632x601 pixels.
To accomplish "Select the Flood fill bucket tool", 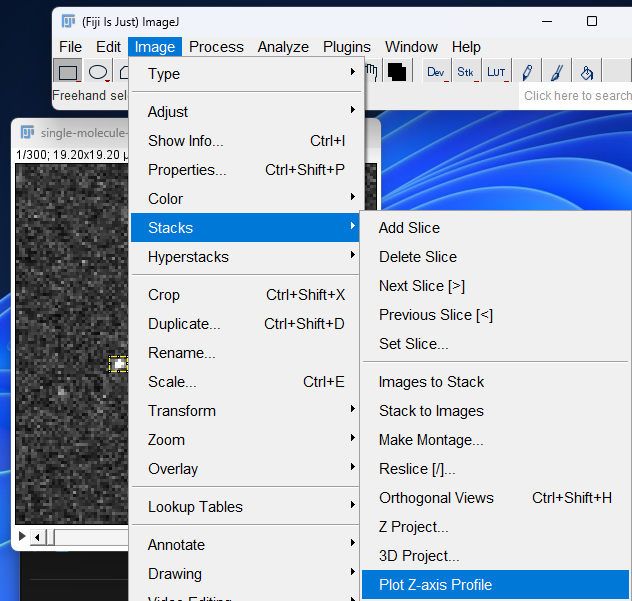I will pos(587,72).
